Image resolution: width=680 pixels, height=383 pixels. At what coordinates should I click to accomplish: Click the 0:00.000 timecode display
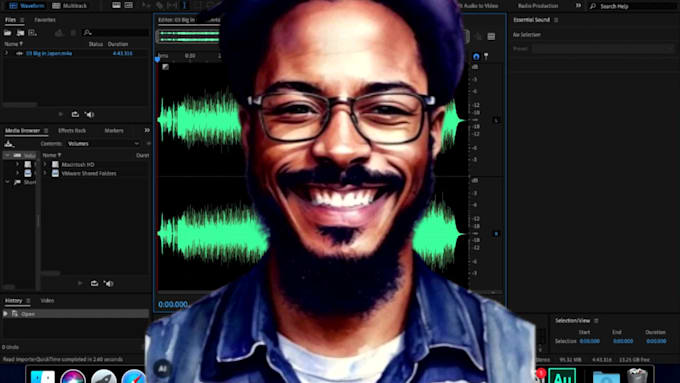tap(173, 304)
